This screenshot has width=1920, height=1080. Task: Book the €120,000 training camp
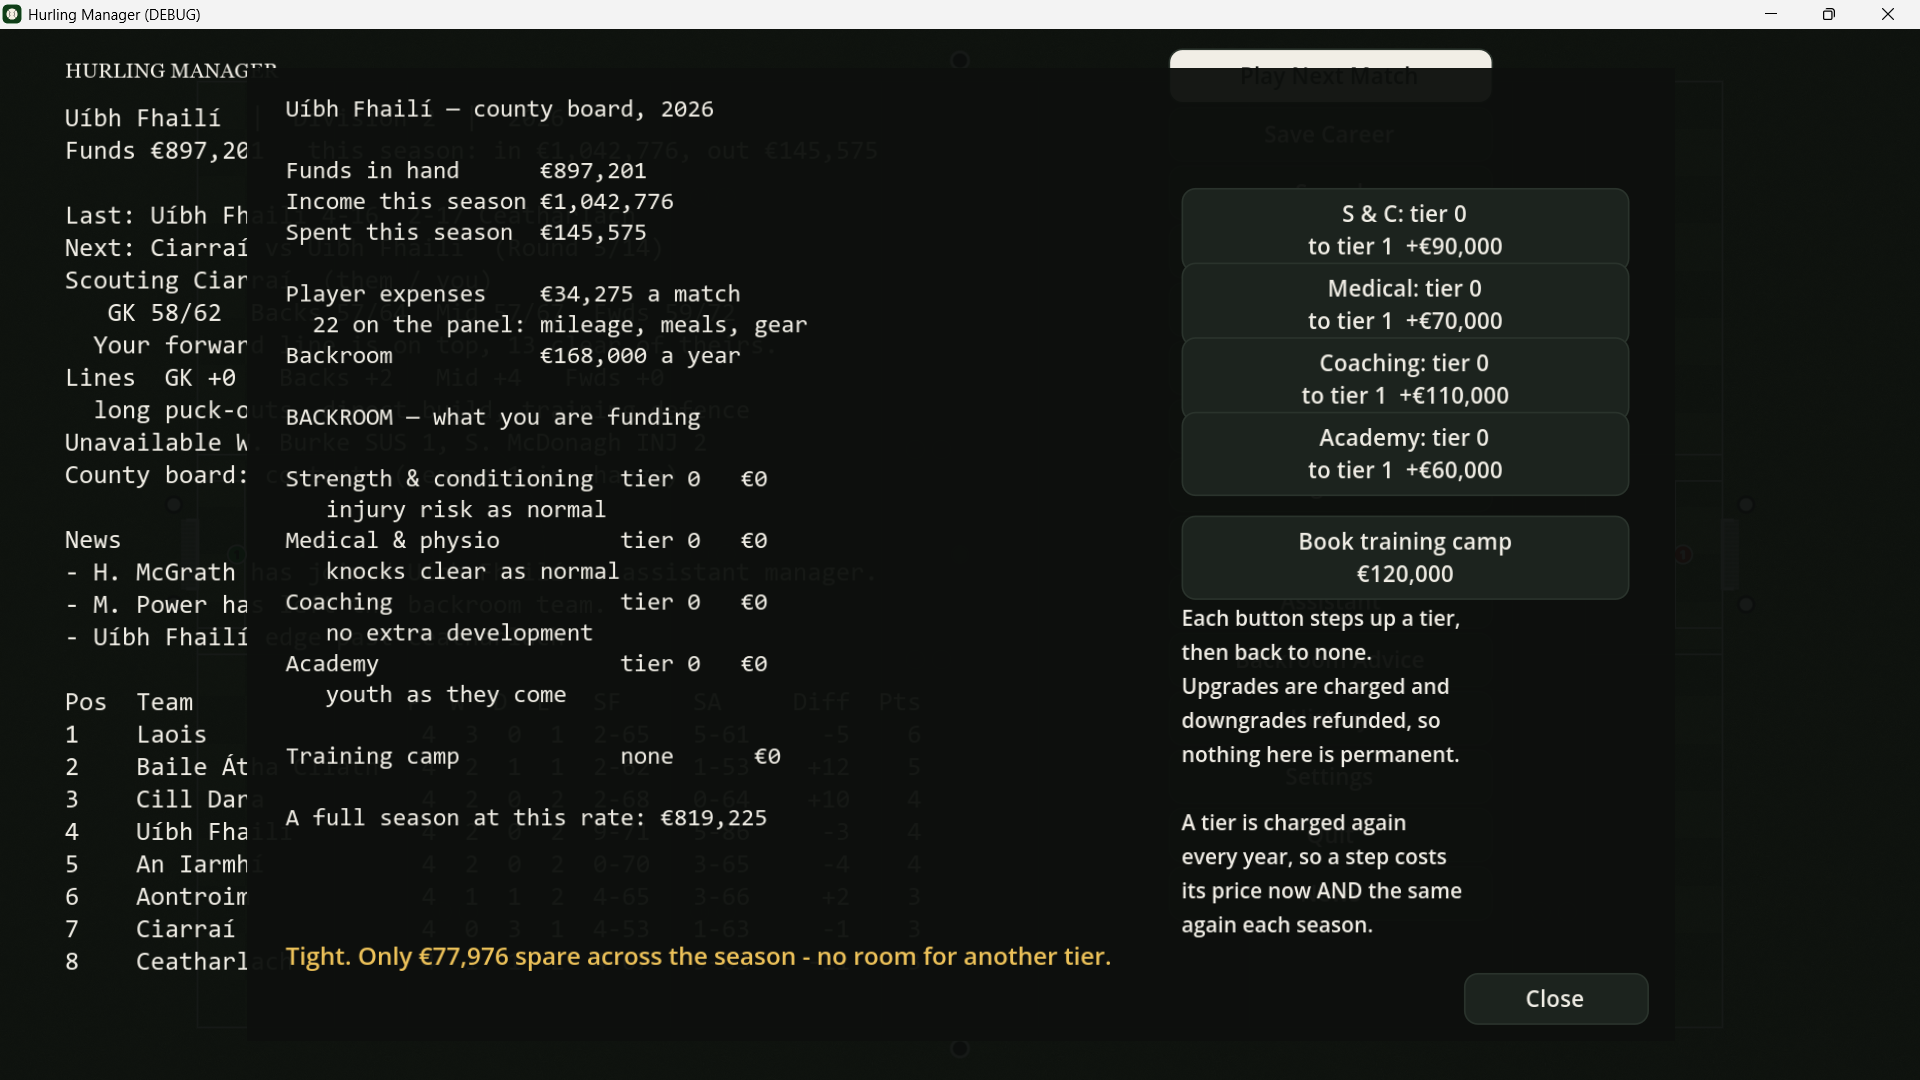(1405, 558)
